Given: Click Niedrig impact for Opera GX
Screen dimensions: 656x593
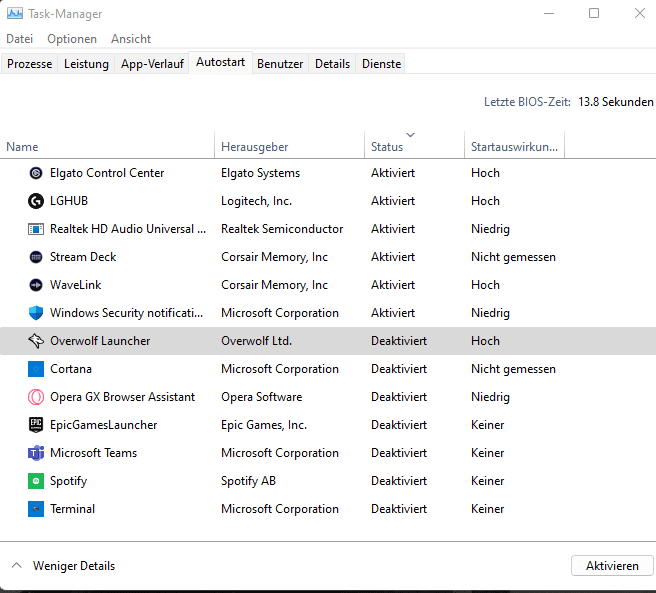Looking at the screenshot, I should 490,397.
